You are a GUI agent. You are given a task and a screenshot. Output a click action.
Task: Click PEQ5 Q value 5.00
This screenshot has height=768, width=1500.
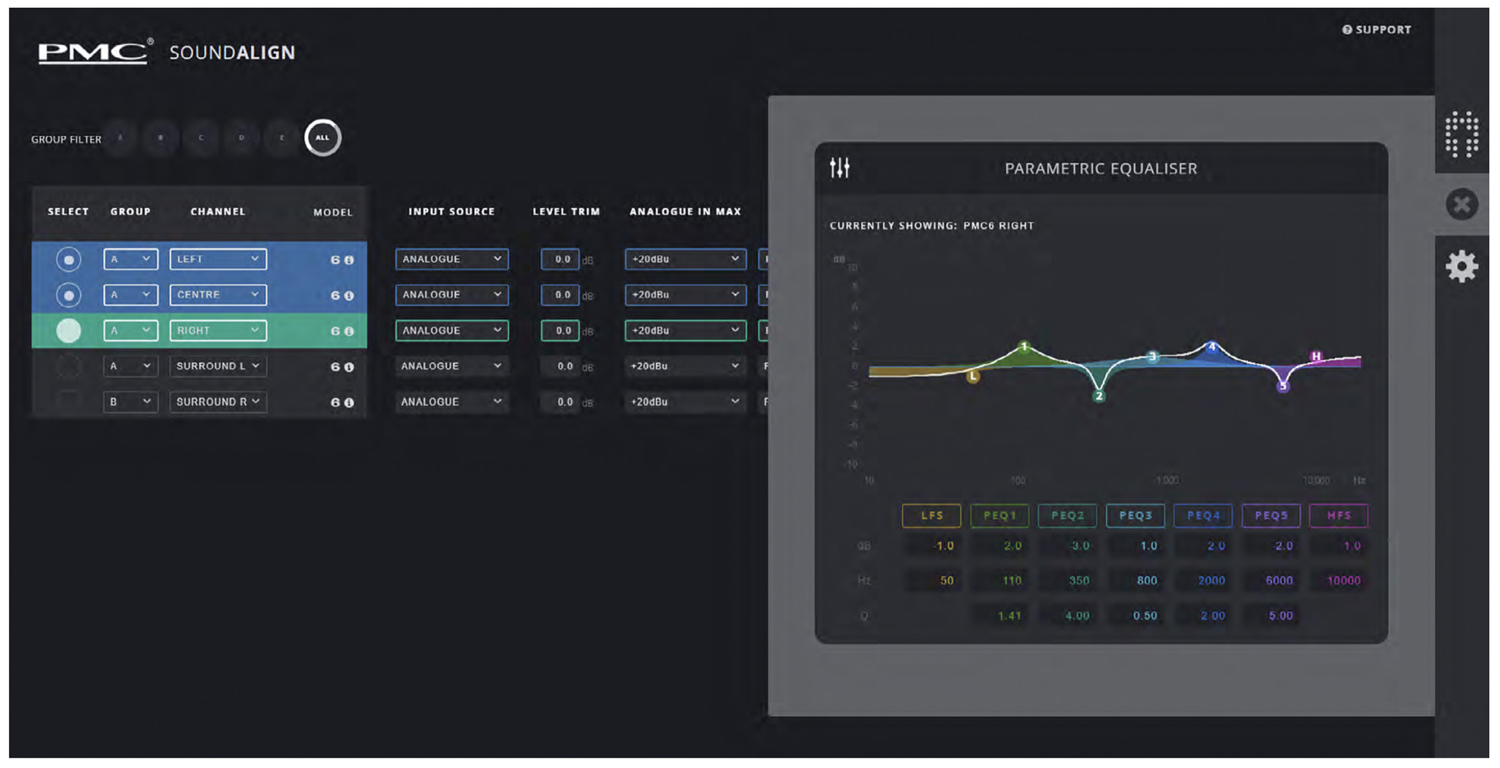pos(1272,615)
